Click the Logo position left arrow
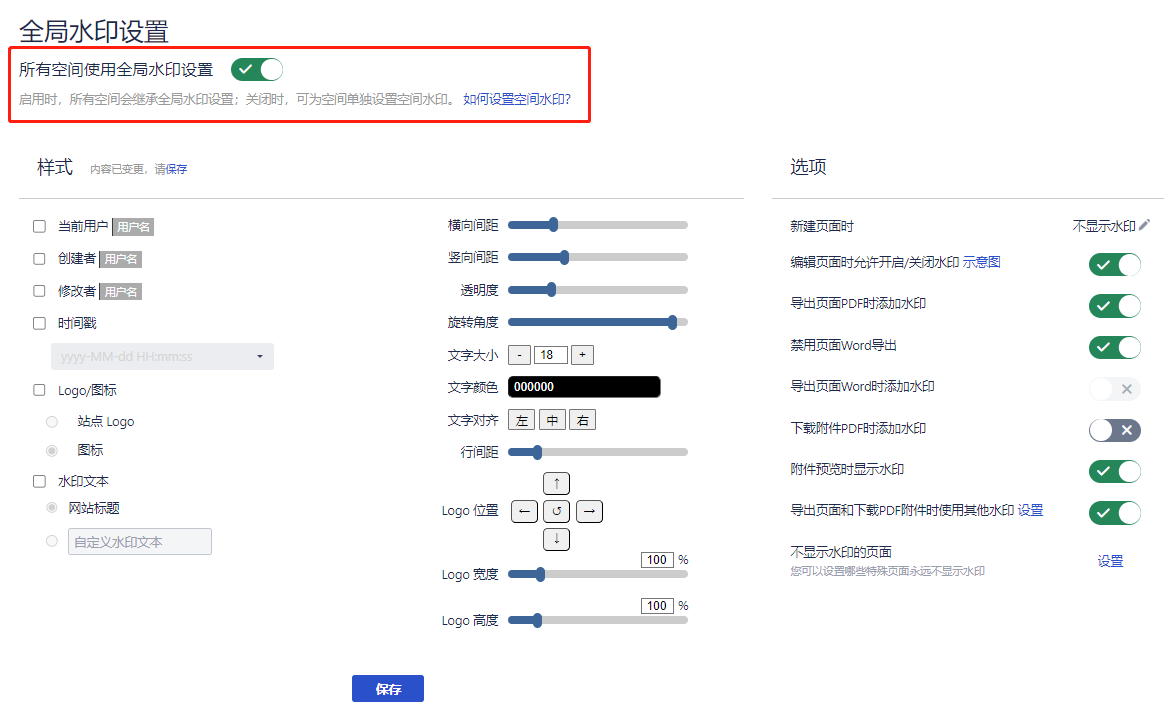This screenshot has width=1175, height=722. 524,512
